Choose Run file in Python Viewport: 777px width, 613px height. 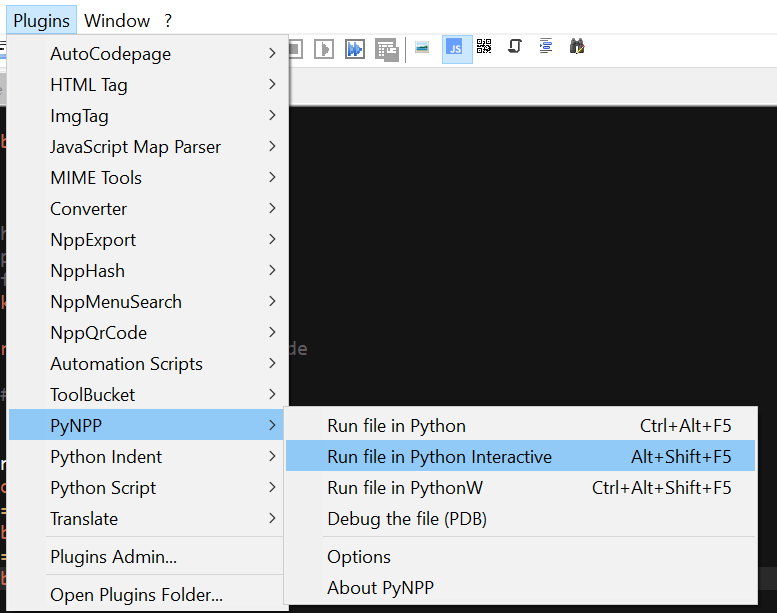point(520,425)
